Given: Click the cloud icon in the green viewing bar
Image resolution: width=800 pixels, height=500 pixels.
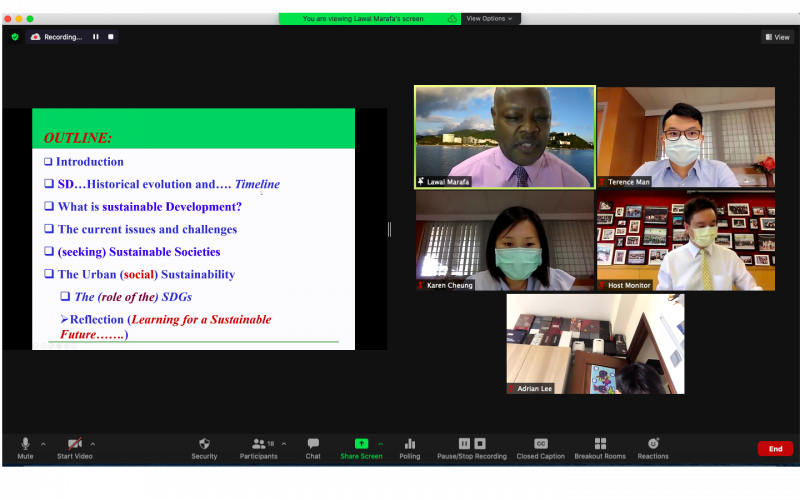Looking at the screenshot, I should [x=452, y=19].
